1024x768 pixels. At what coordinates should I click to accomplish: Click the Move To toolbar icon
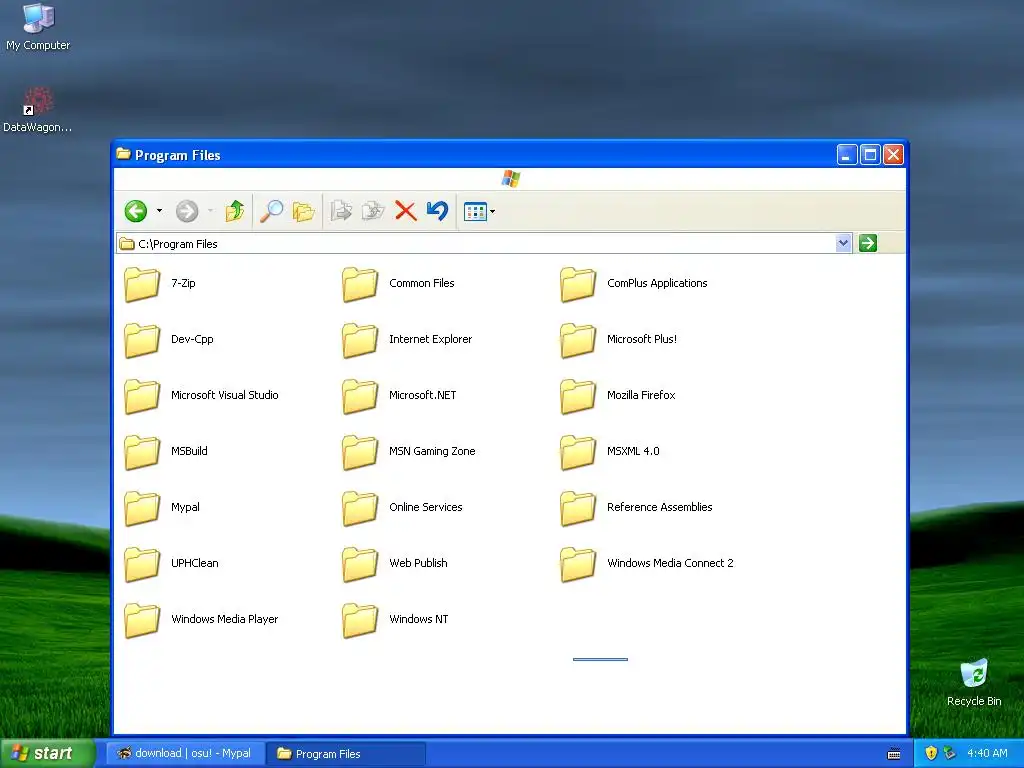(x=341, y=211)
